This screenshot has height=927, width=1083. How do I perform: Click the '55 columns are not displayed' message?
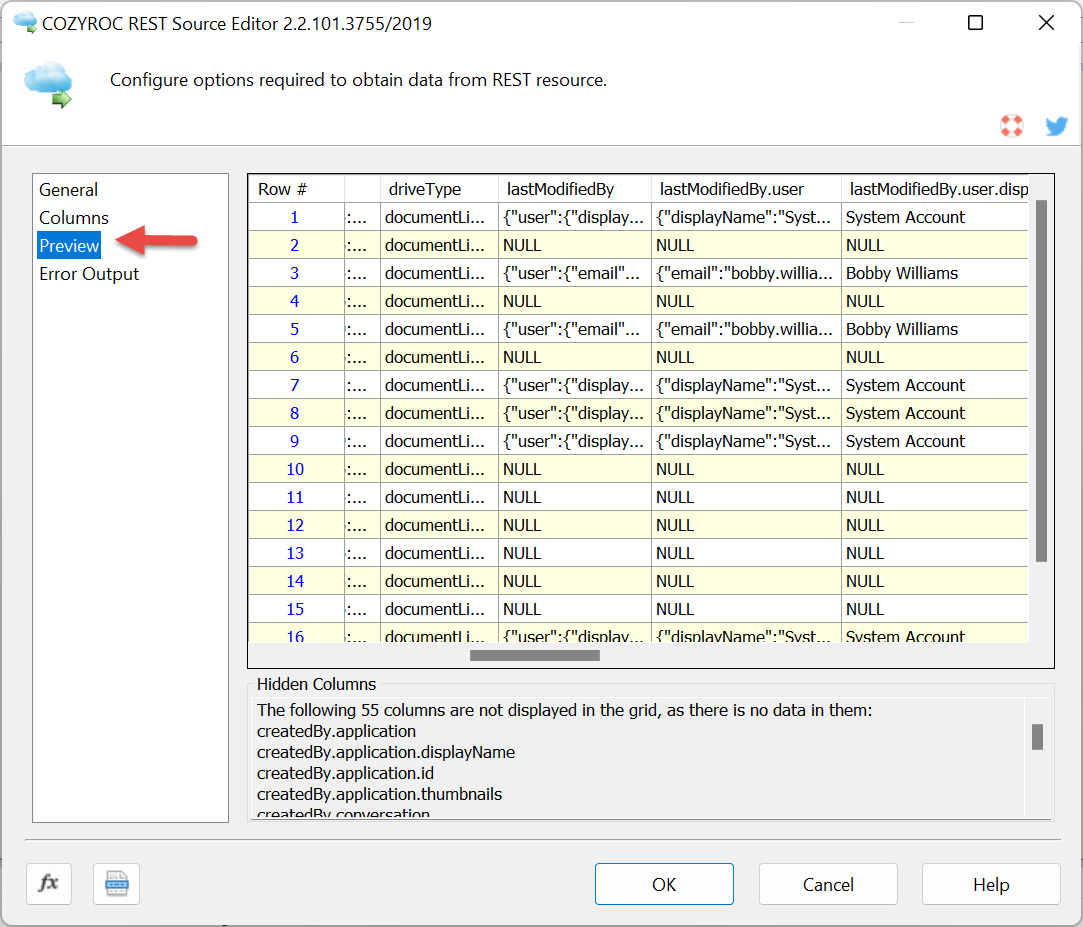click(564, 710)
